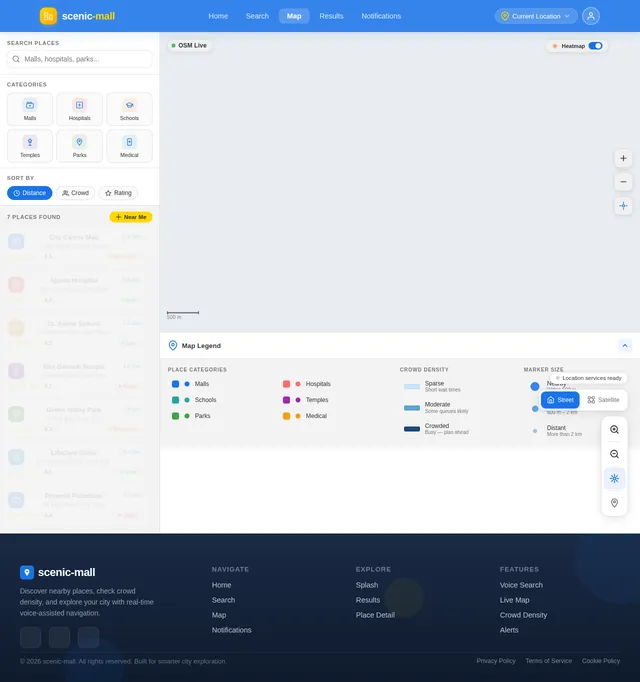Image resolution: width=640 pixels, height=682 pixels.
Task: Open the Privacy Policy footer link
Action: (x=496, y=661)
